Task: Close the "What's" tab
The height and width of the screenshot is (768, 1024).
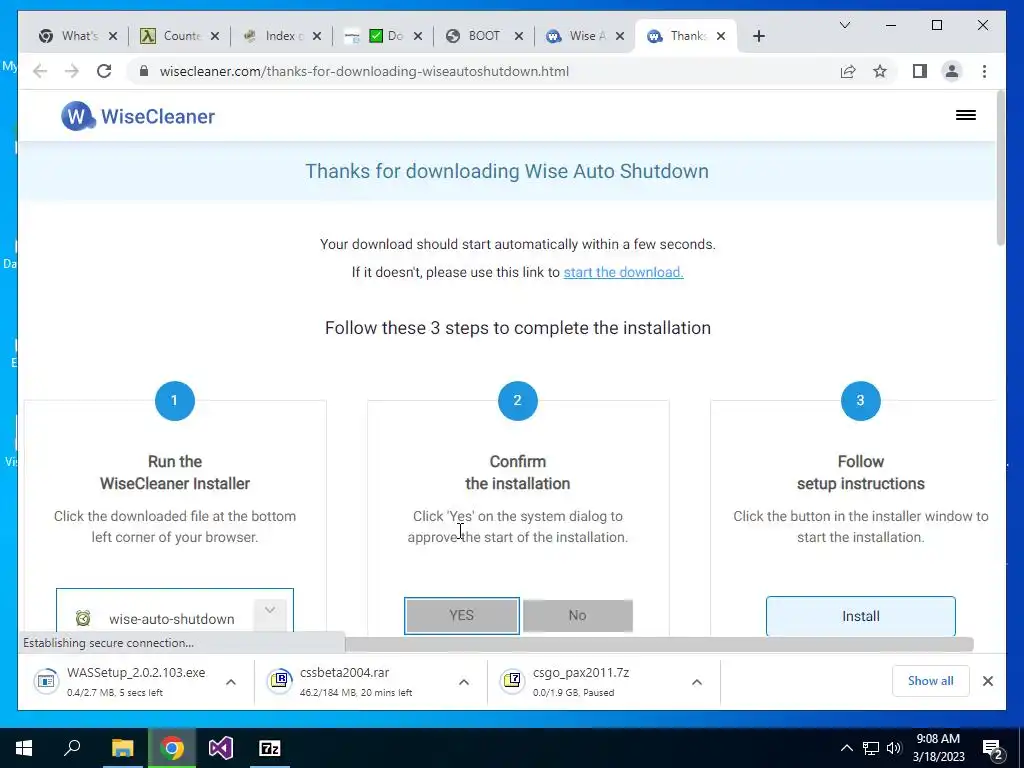Action: click(113, 36)
